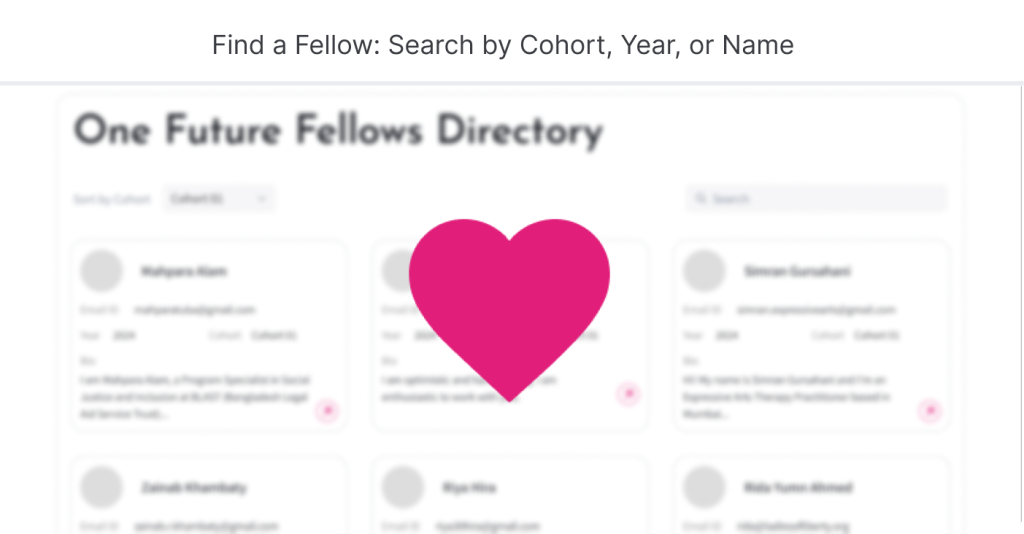The height and width of the screenshot is (534, 1024).
Task: Click the pink round icon on the middle card
Action: (628, 393)
